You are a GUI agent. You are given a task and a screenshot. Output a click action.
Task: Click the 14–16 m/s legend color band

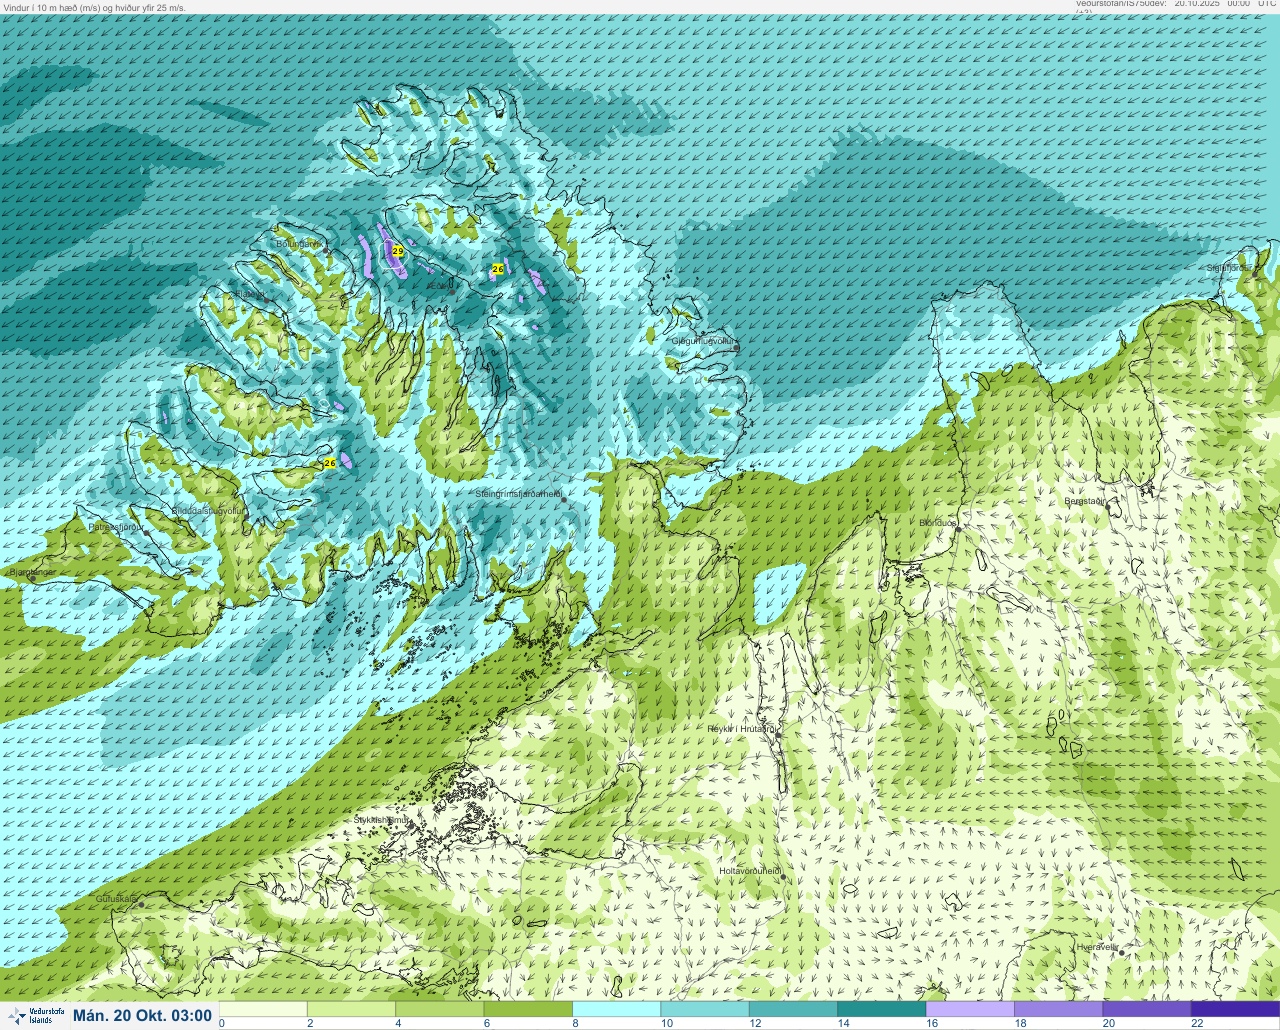pyautogui.click(x=881, y=1009)
